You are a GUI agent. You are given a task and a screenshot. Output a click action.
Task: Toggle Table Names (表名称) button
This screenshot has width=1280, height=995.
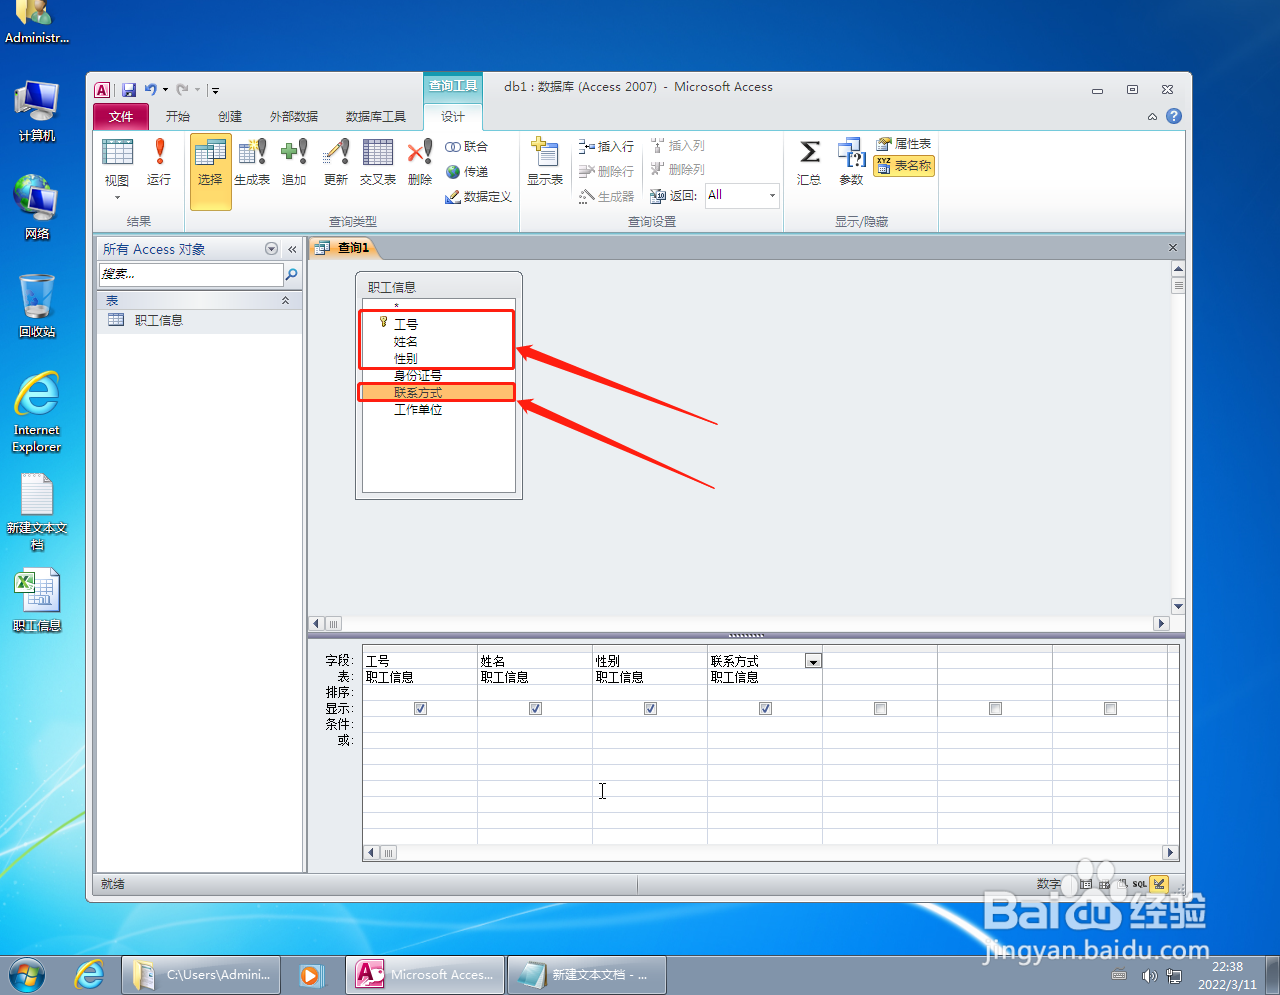coord(904,166)
